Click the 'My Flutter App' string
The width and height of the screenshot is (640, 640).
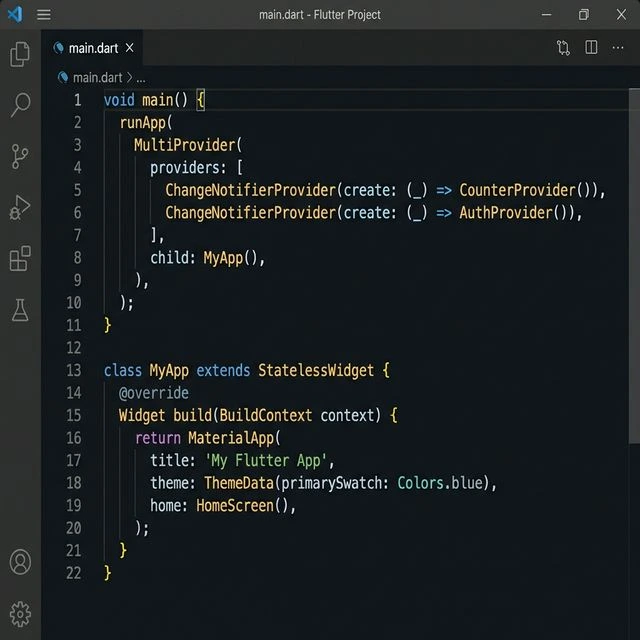(x=266, y=461)
